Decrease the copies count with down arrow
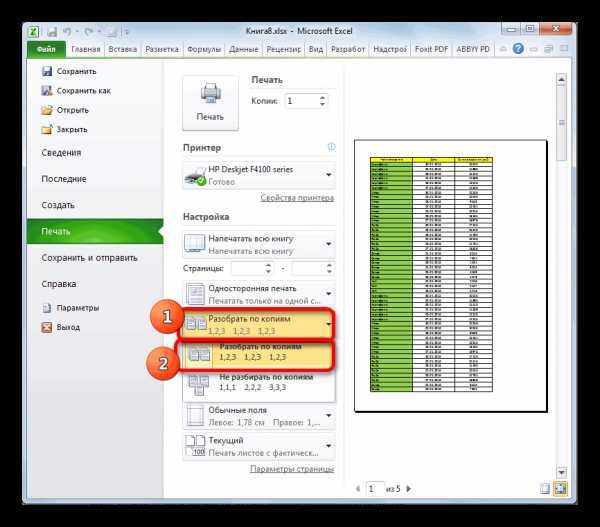This screenshot has width=600, height=527. pyautogui.click(x=322, y=104)
